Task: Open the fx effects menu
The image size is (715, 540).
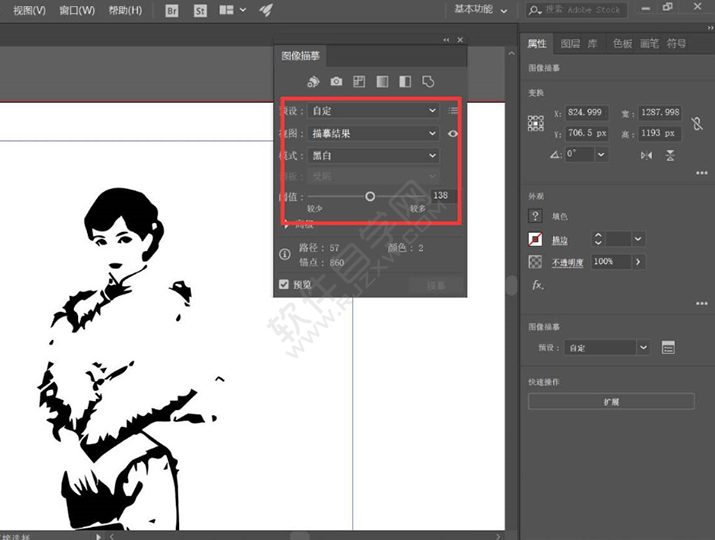Action: tap(538, 286)
